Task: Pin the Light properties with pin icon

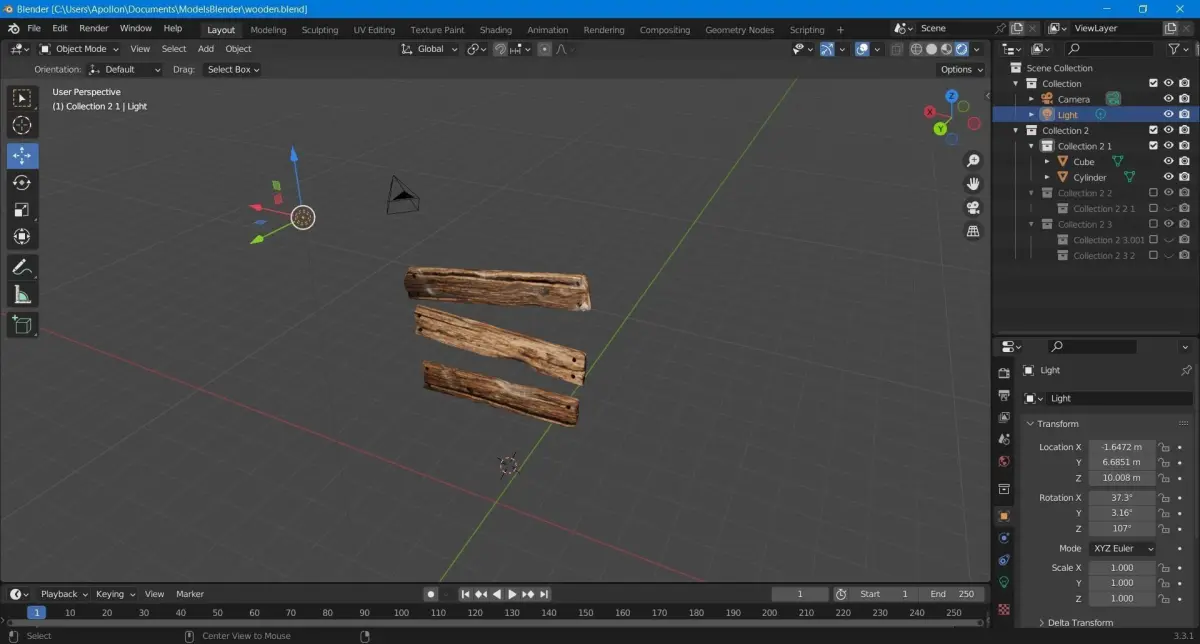Action: click(x=1186, y=370)
